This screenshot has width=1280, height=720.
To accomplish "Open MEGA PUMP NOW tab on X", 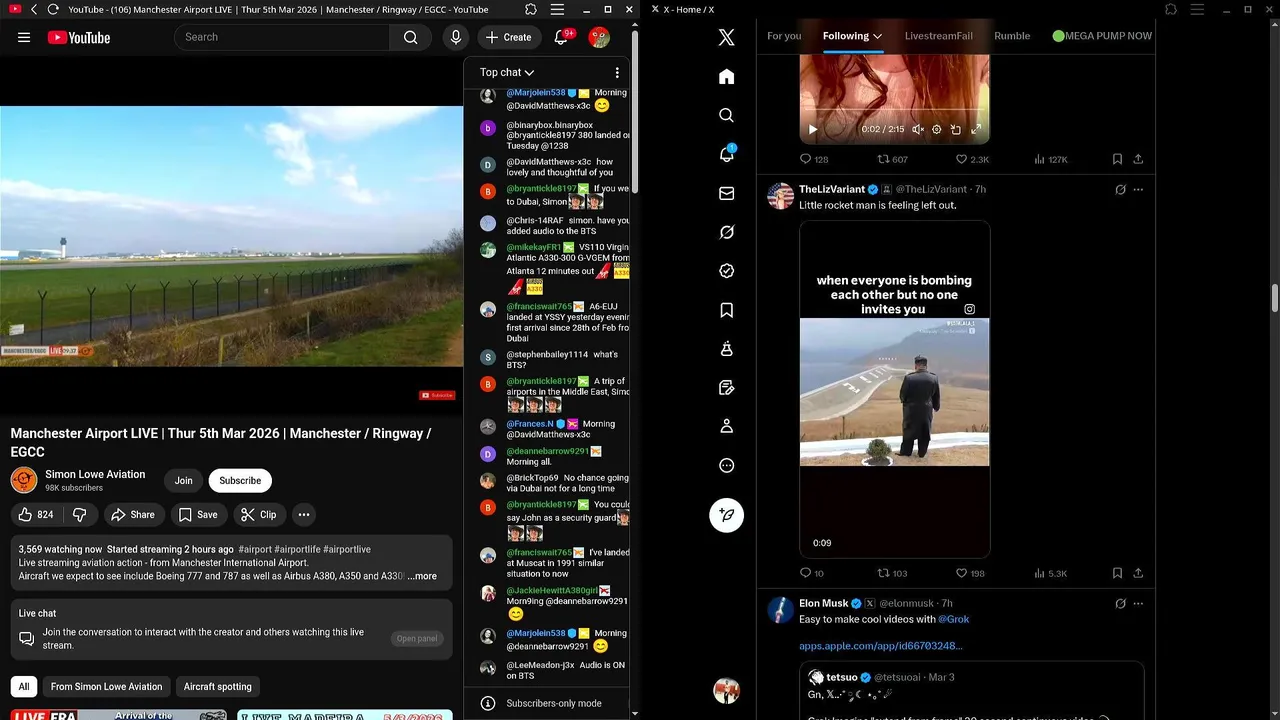I will (x=1102, y=36).
